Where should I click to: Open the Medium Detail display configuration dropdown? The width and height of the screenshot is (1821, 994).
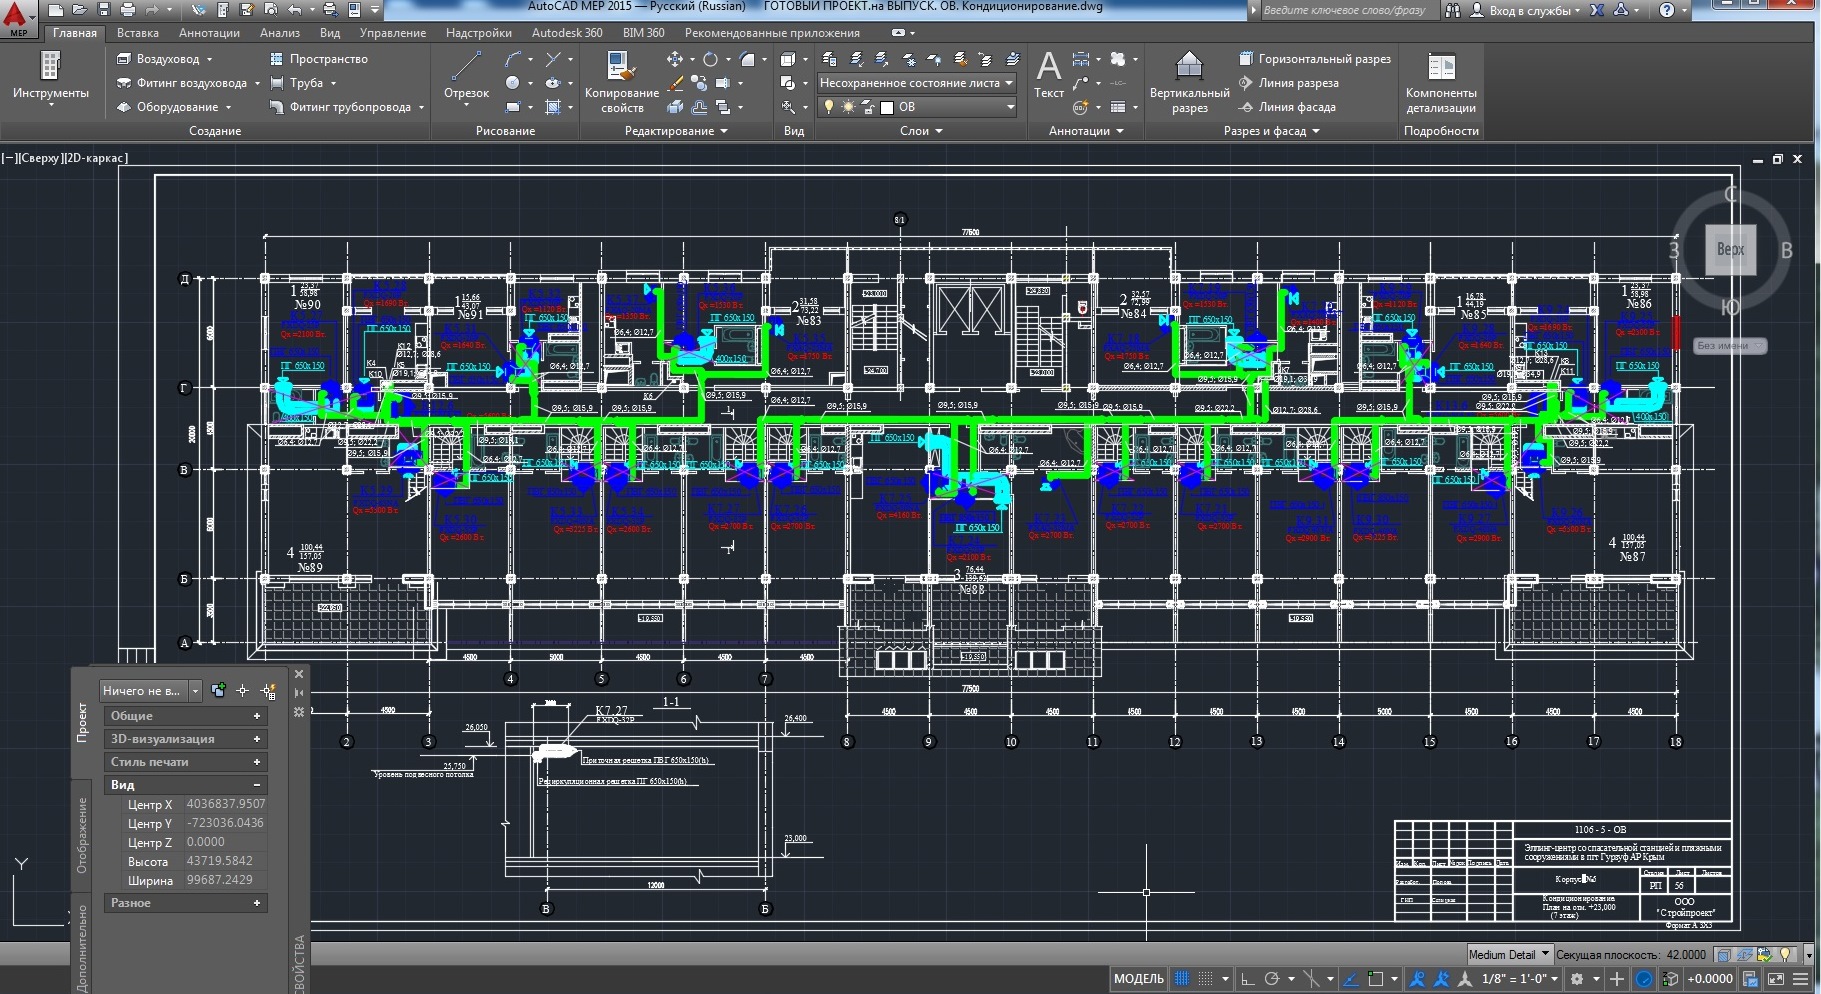[x=1509, y=954]
